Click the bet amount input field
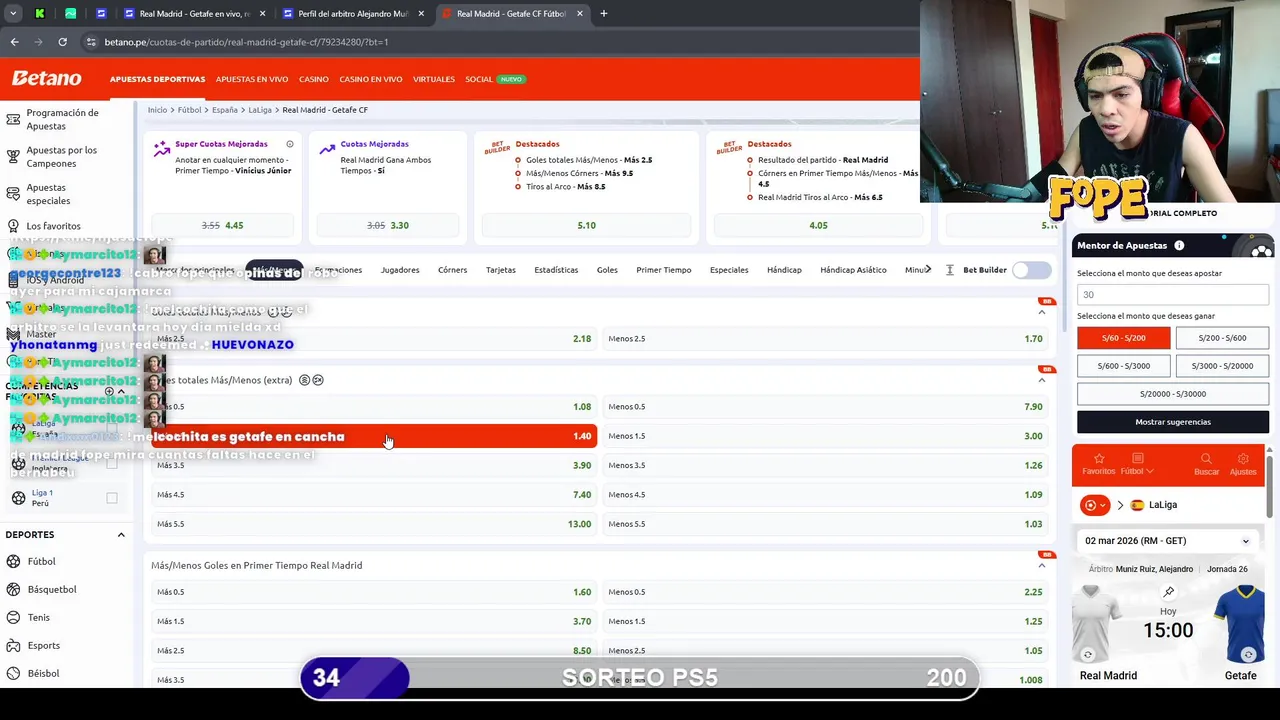Image resolution: width=1280 pixels, height=720 pixels. point(1173,295)
